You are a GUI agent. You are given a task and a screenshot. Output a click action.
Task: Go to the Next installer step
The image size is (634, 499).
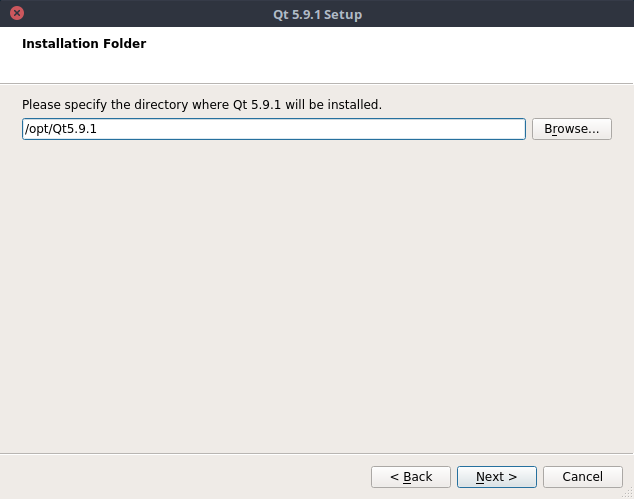click(497, 476)
